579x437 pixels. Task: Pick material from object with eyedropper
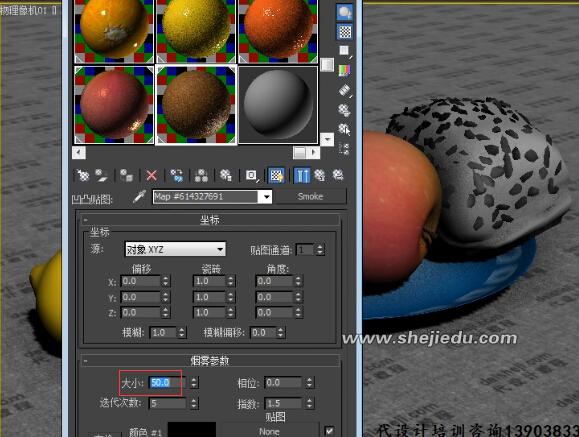(x=140, y=197)
